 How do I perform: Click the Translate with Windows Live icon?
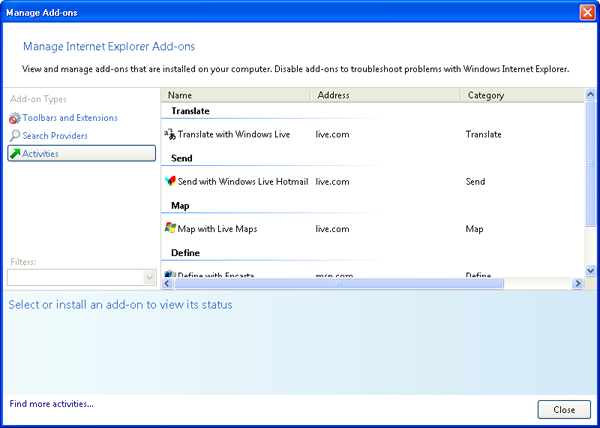[x=170, y=134]
